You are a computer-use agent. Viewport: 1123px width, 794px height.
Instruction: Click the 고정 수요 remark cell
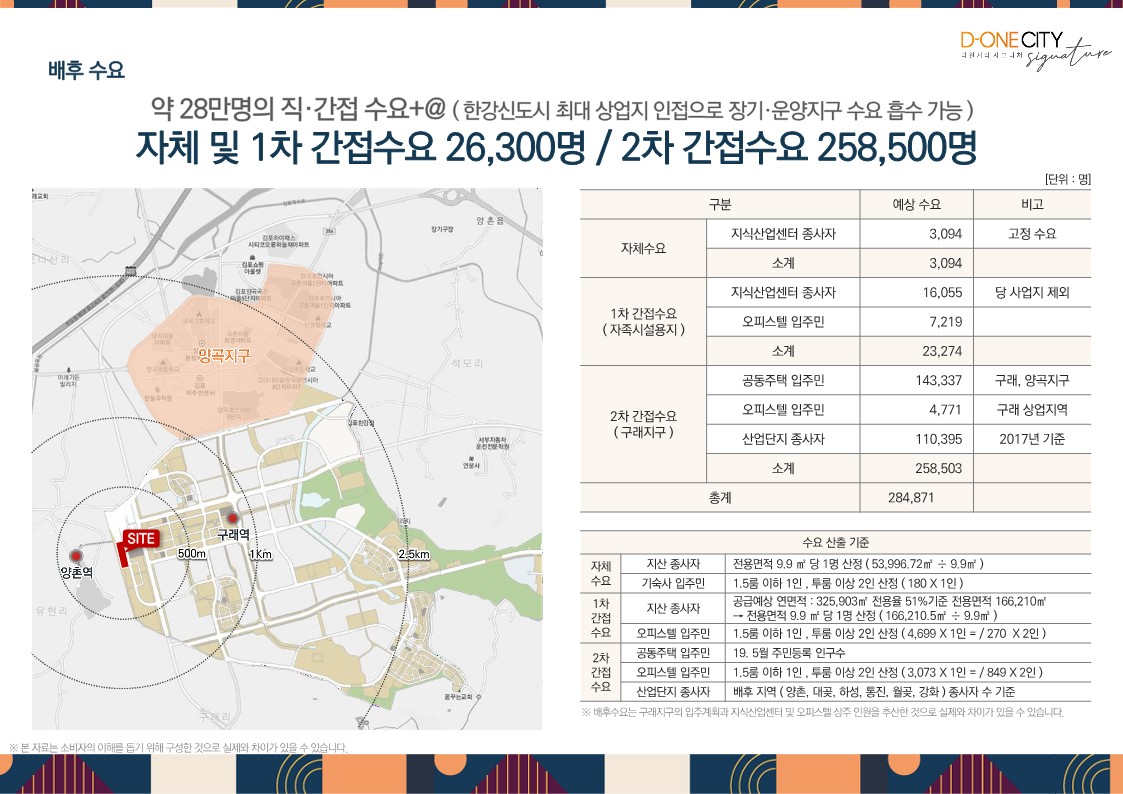1032,234
